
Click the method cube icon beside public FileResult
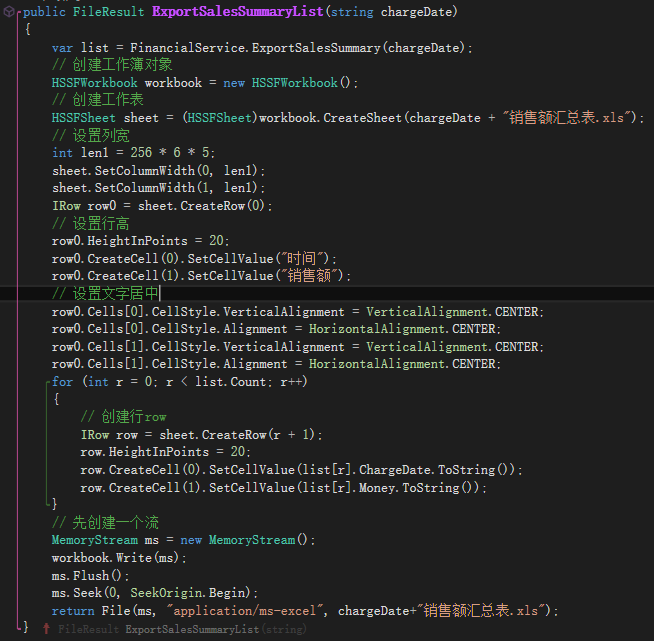8,12
